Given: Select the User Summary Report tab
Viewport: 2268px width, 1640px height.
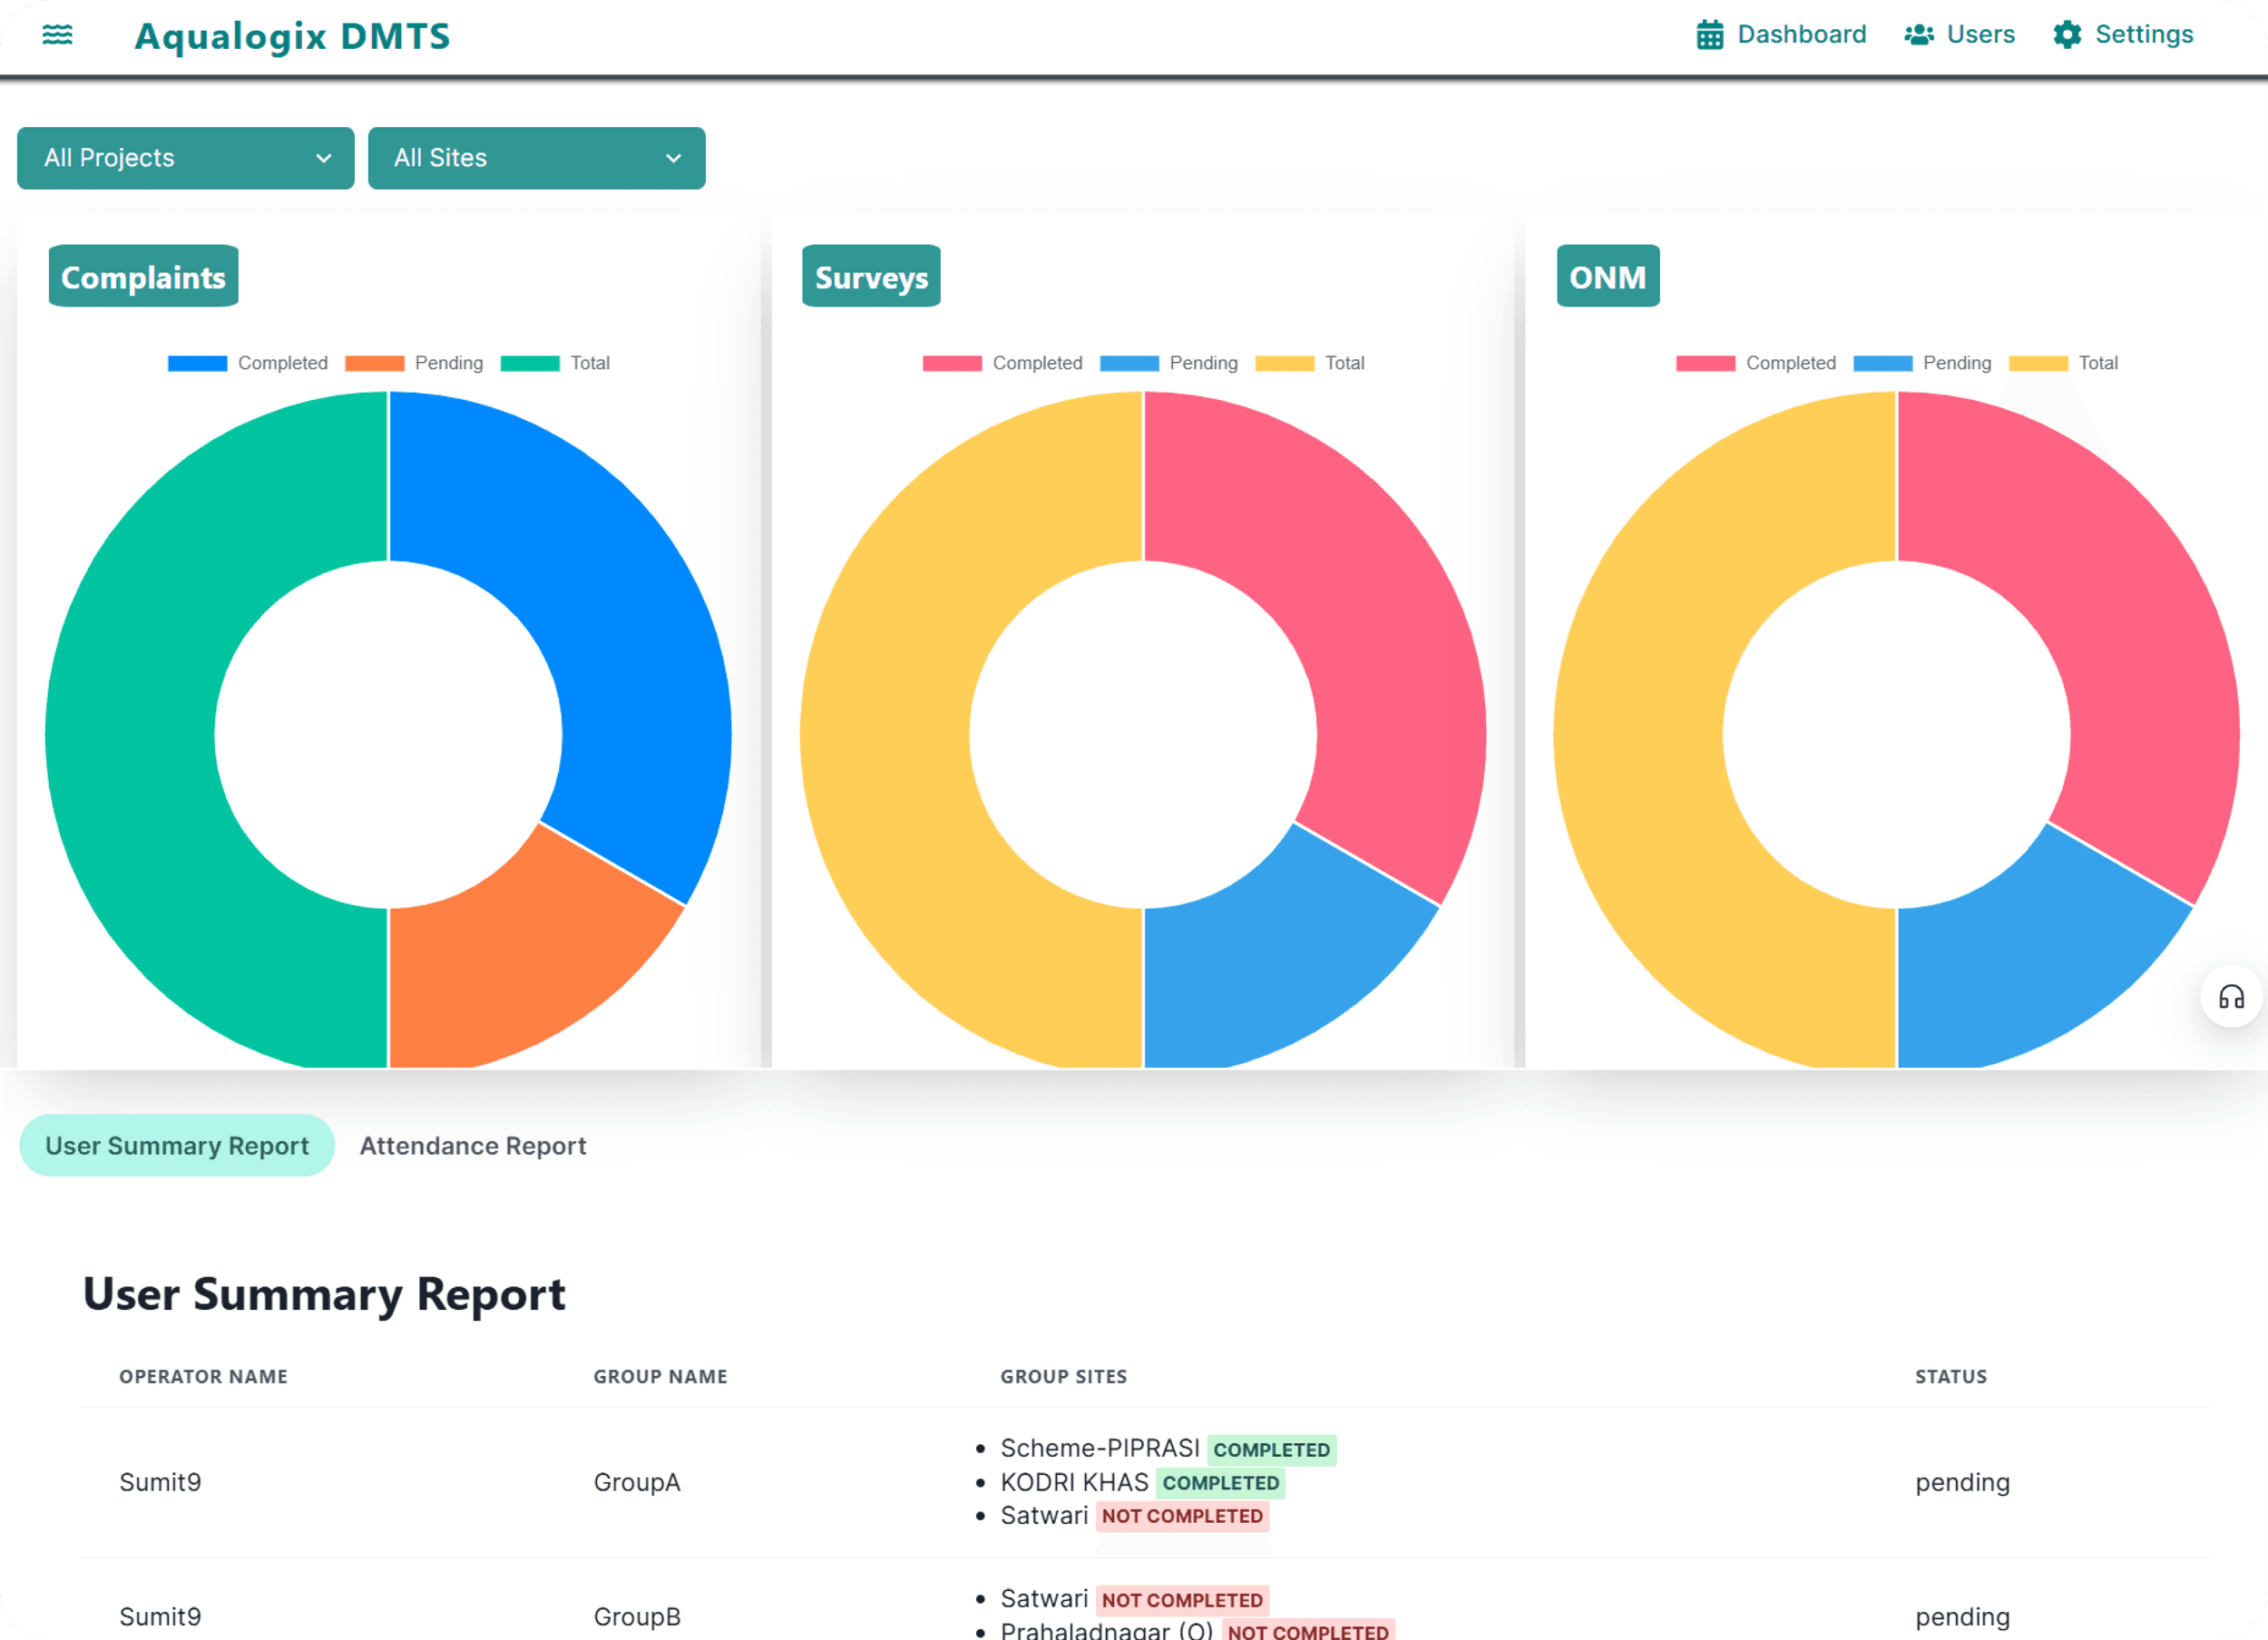Looking at the screenshot, I should [177, 1146].
